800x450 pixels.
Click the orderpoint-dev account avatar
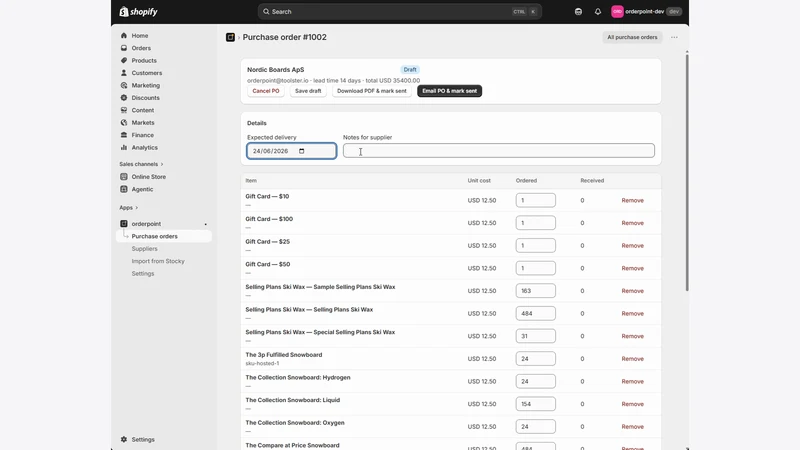pyautogui.click(x=617, y=11)
